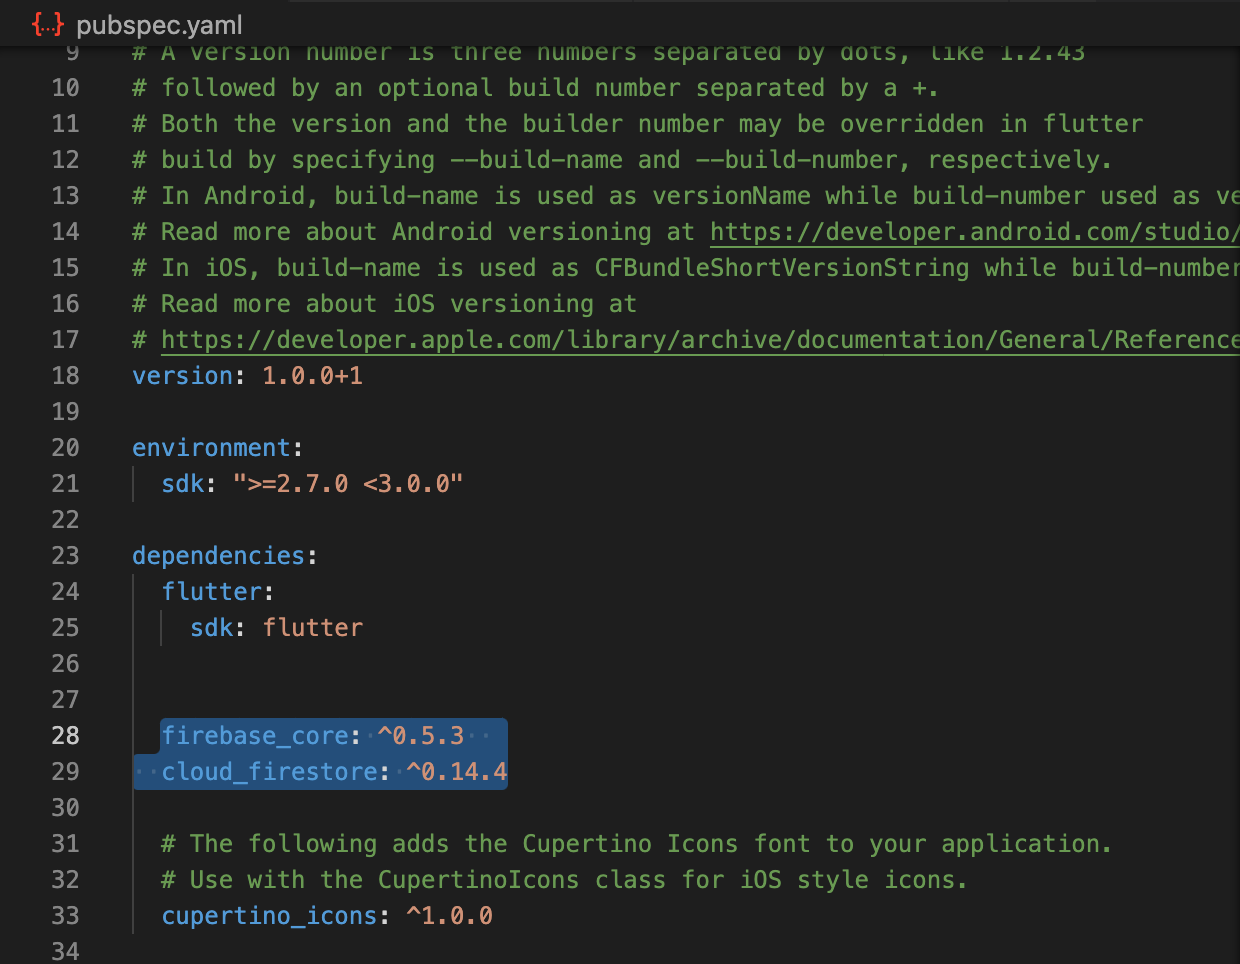Click the cupertino_icons dependency key
The width and height of the screenshot is (1240, 964).
tap(269, 916)
